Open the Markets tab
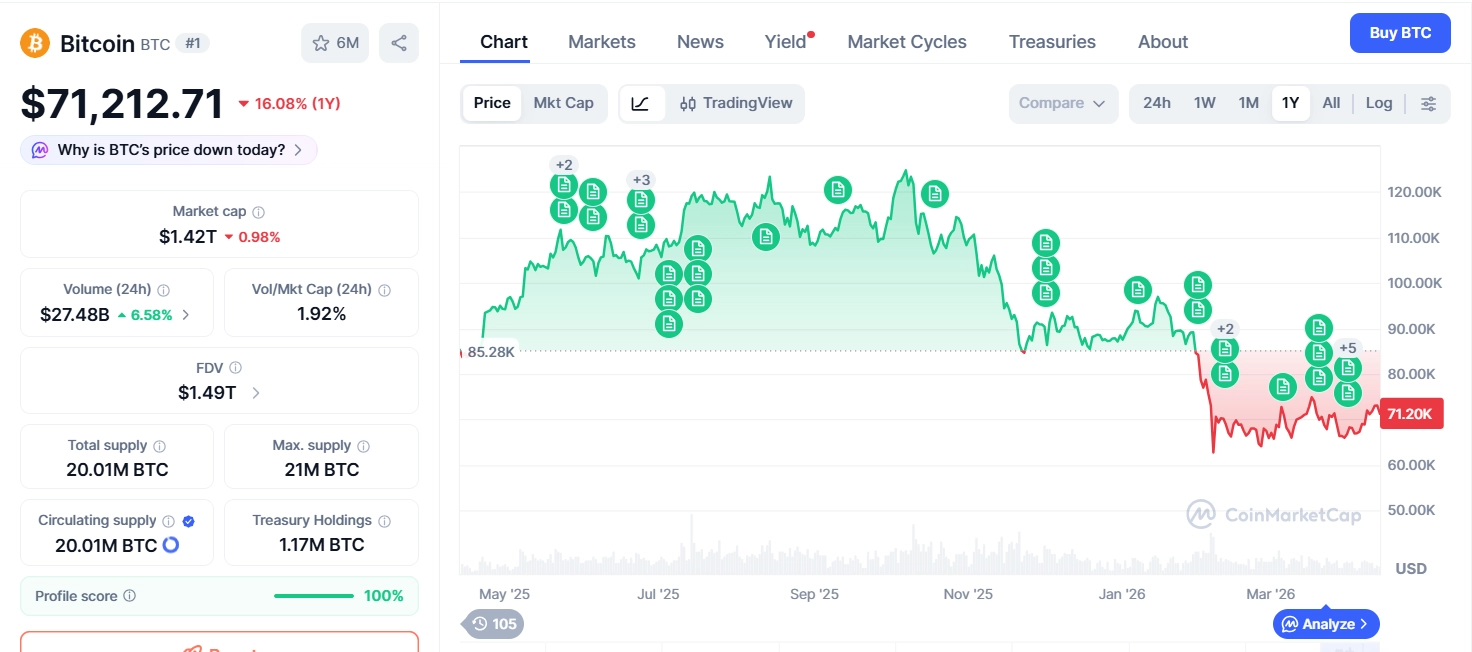 602,42
